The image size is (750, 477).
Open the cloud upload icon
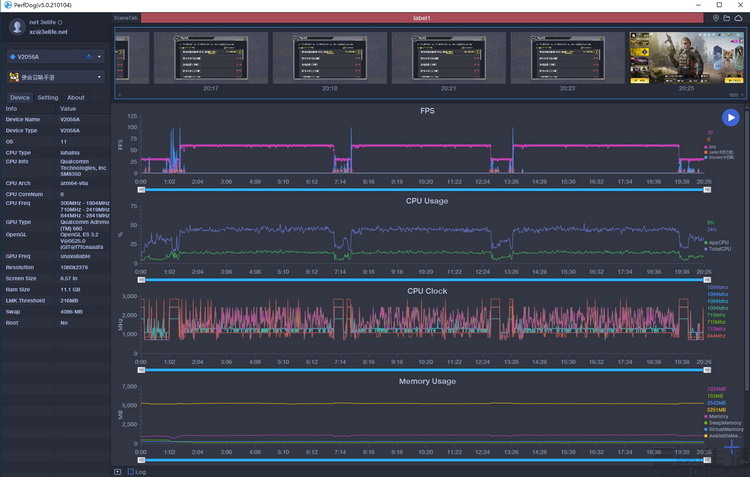[x=739, y=18]
